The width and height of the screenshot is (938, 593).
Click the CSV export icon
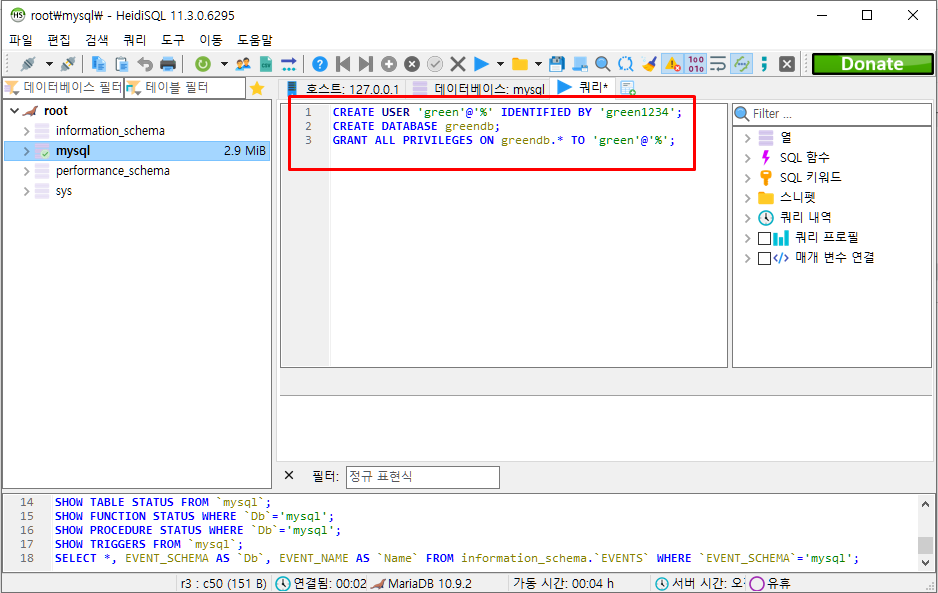pyautogui.click(x=266, y=64)
